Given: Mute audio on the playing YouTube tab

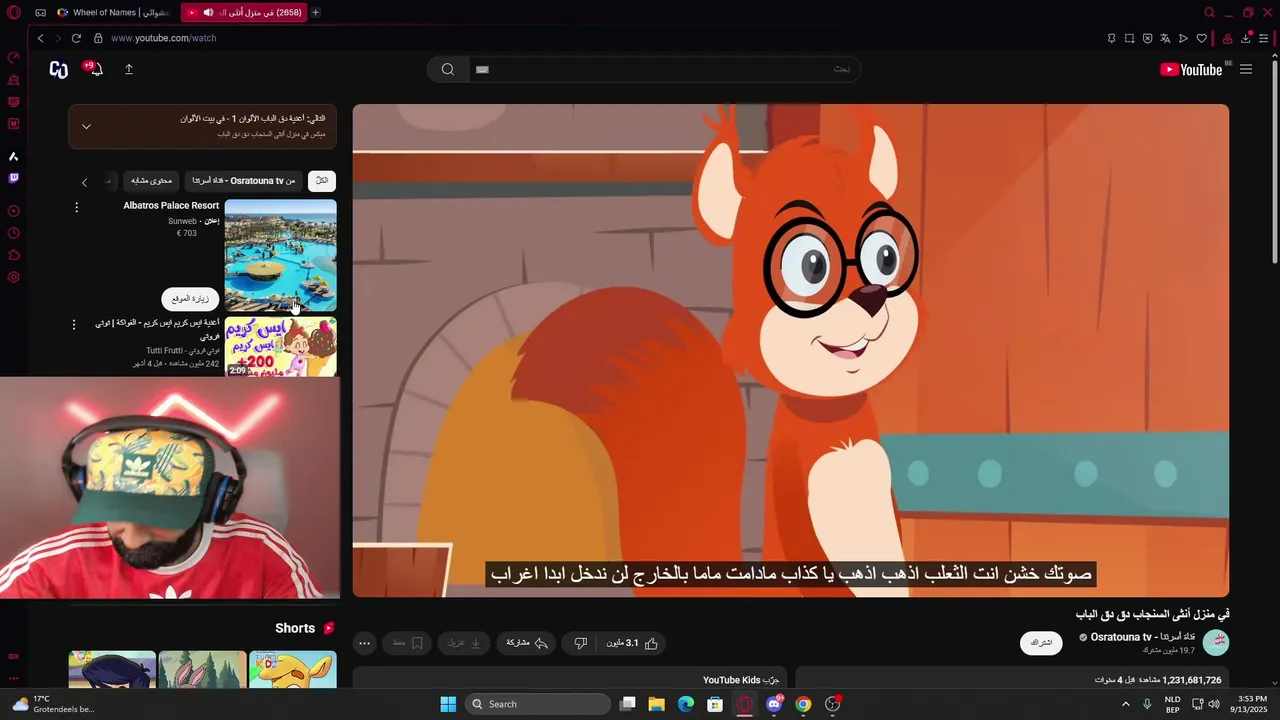Looking at the screenshot, I should pos(208,12).
